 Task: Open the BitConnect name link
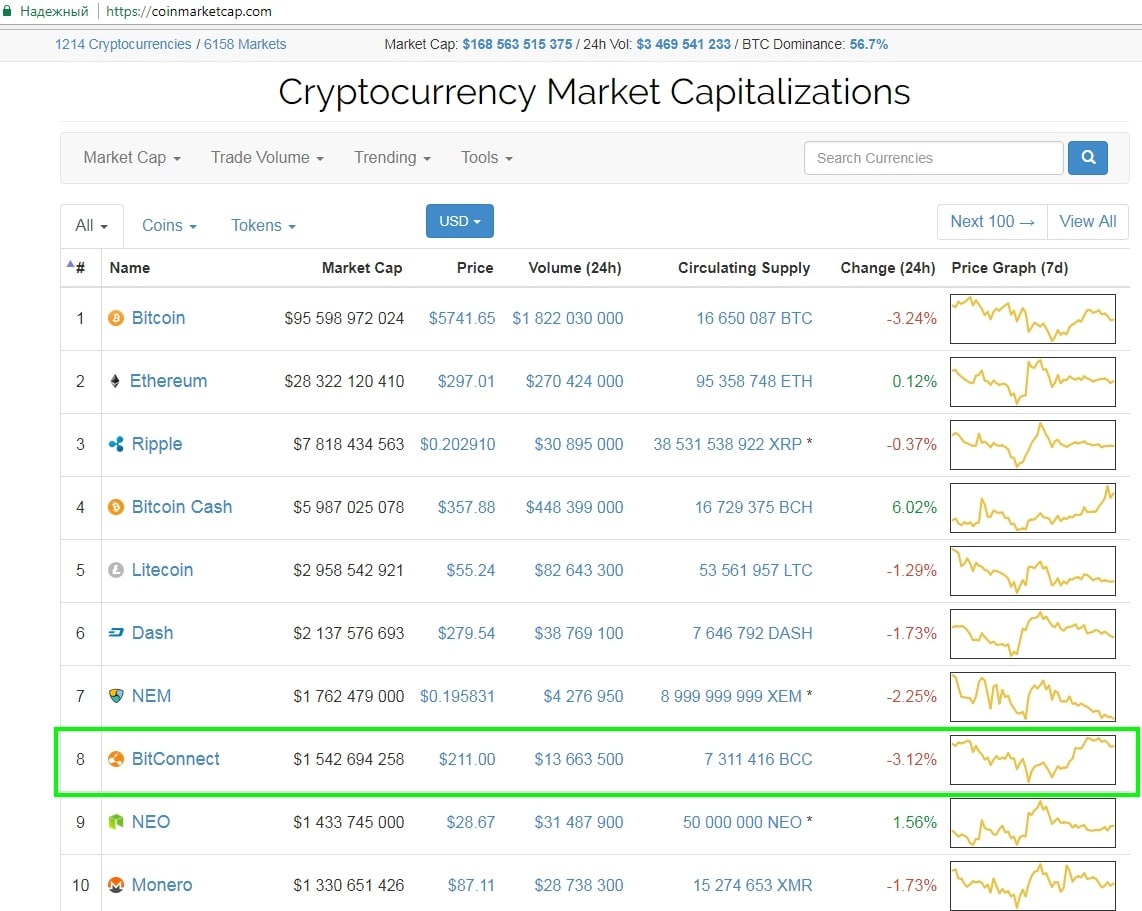click(176, 759)
